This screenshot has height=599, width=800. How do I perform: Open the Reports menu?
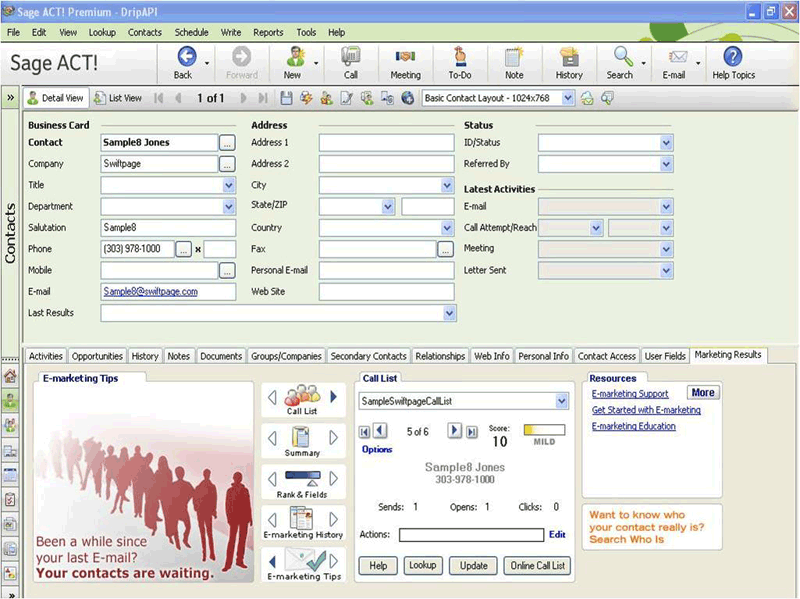[268, 32]
